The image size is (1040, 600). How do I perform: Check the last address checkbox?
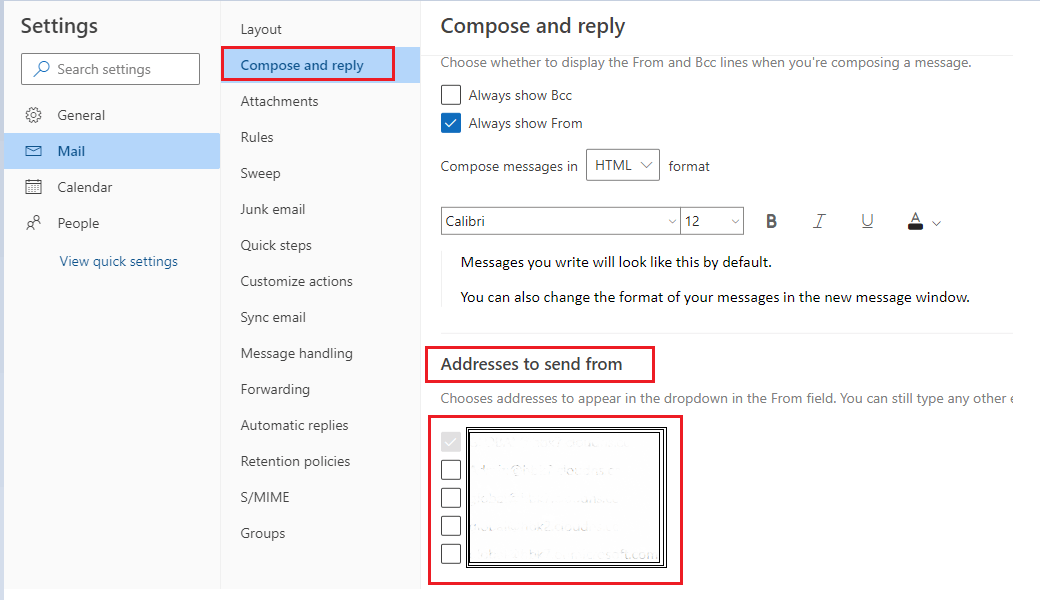(x=451, y=553)
